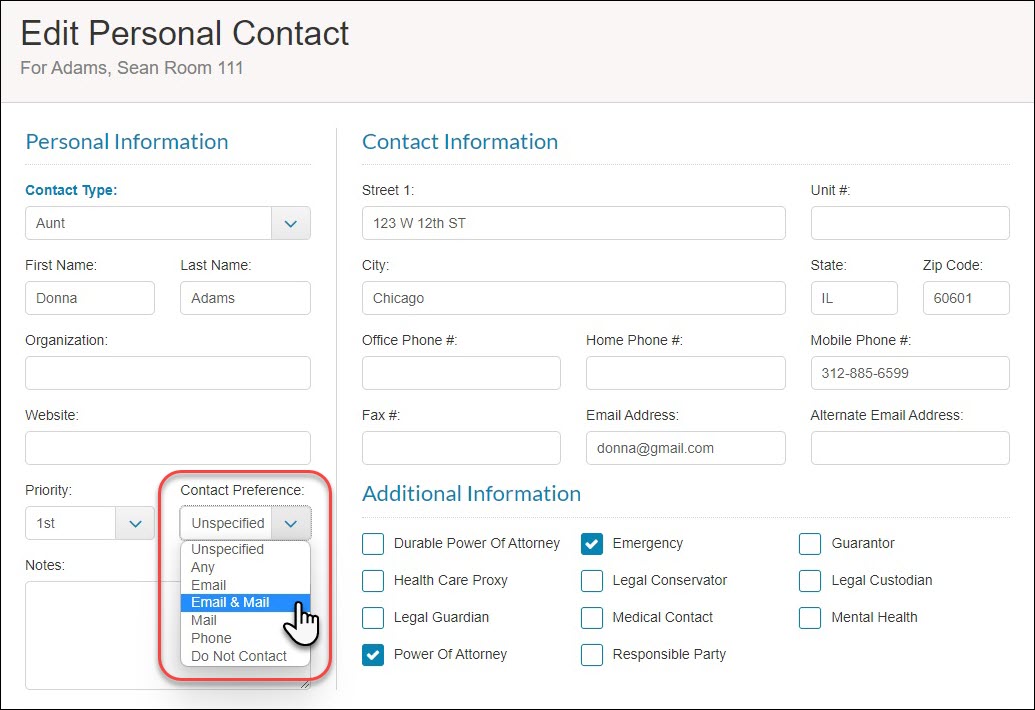The height and width of the screenshot is (710, 1035).
Task: Tick the Legal Conservator checkbox
Action: tap(592, 581)
